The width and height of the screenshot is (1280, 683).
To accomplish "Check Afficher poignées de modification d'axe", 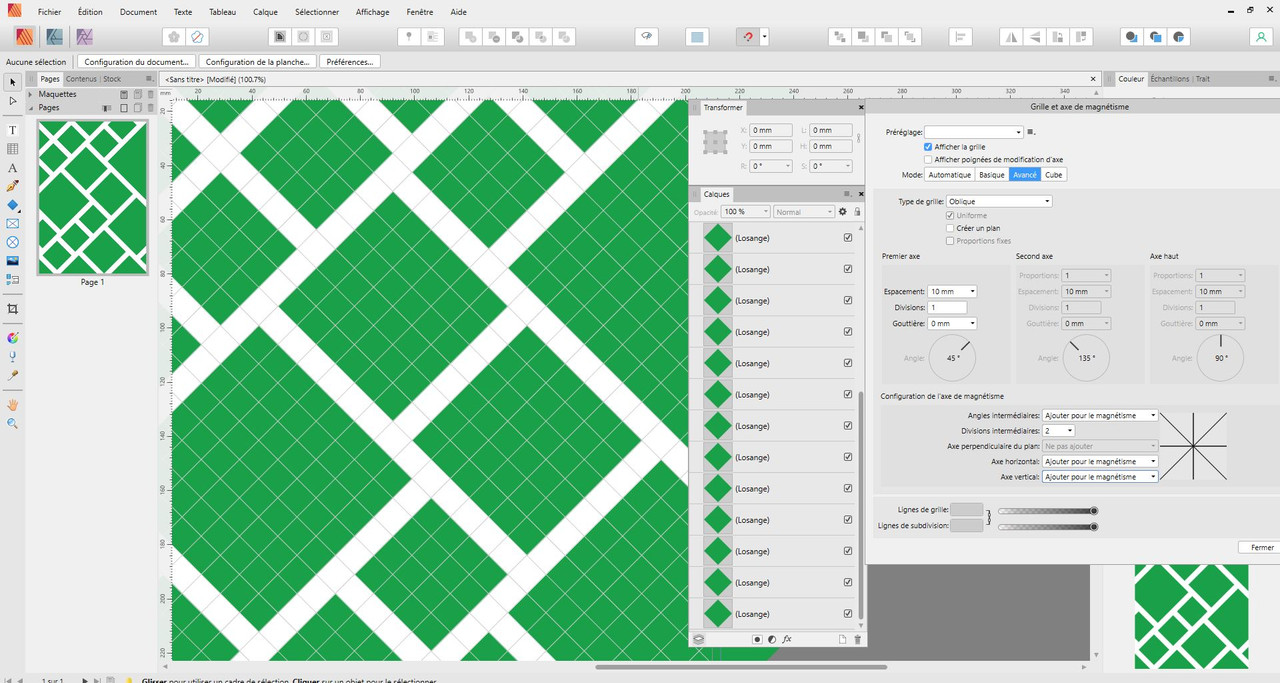I will 928,159.
